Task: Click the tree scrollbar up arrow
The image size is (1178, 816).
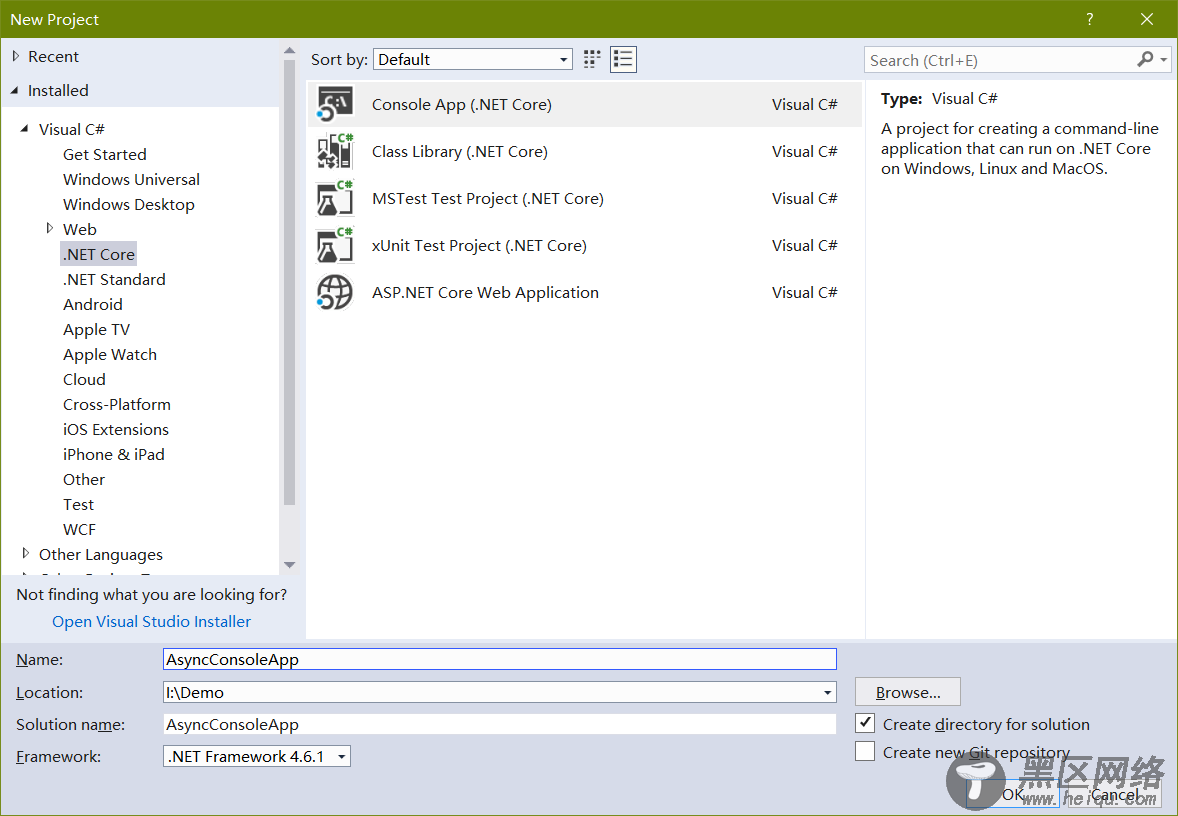Action: 289,51
